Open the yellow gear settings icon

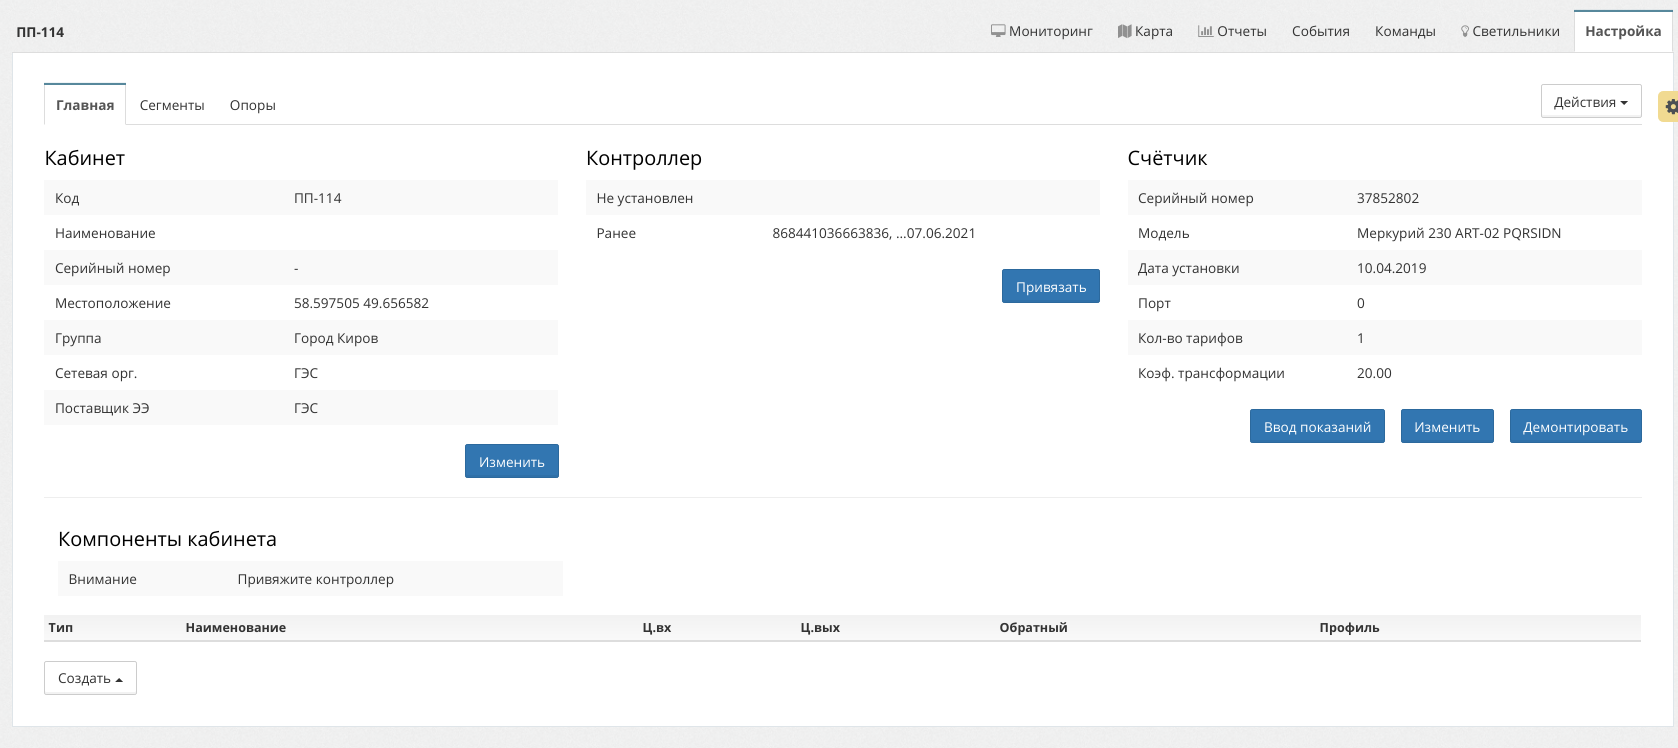tap(1670, 106)
